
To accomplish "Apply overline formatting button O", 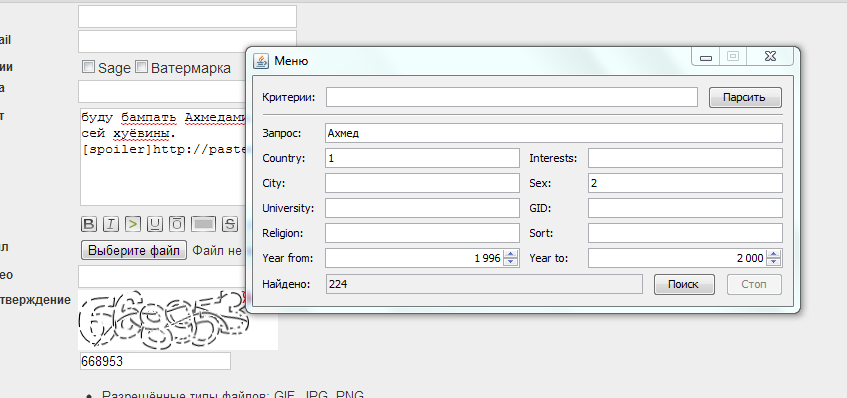I will 177,224.
